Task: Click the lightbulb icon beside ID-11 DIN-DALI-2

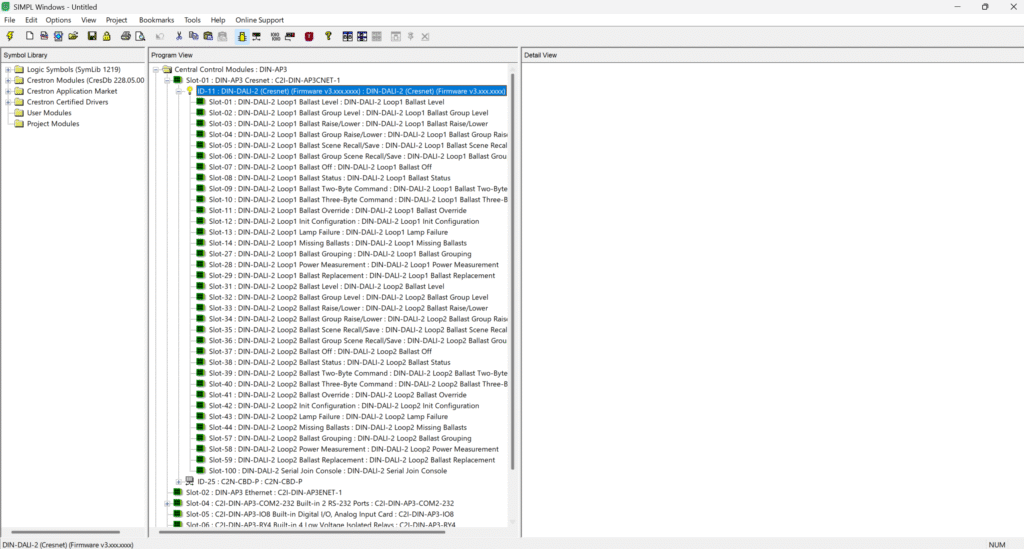Action: click(x=190, y=91)
